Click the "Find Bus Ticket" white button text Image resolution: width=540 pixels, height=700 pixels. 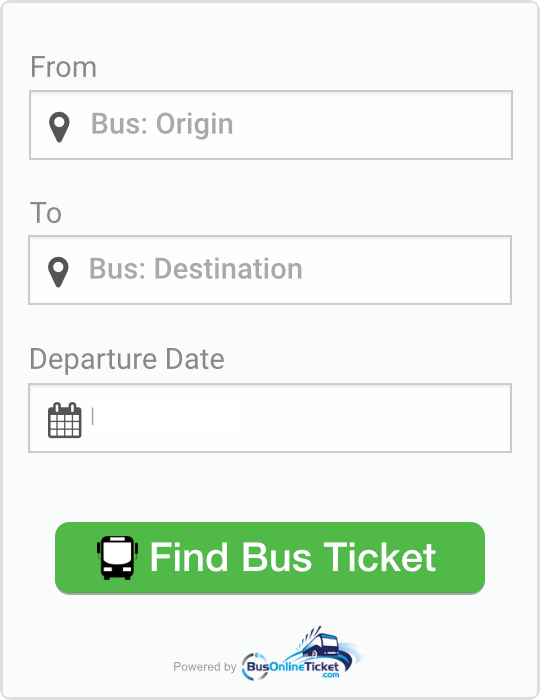point(293,557)
